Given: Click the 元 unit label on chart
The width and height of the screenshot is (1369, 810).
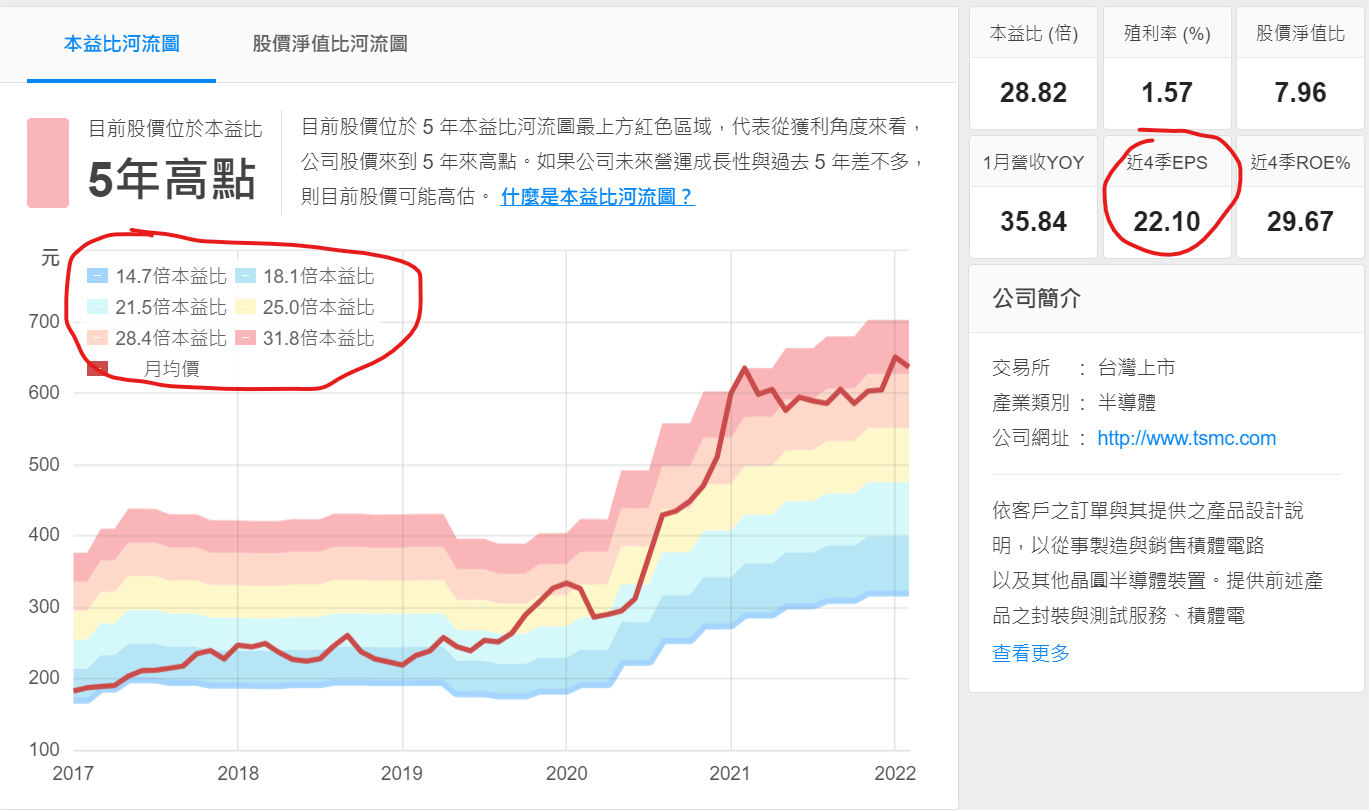Looking at the screenshot, I should click(50, 259).
